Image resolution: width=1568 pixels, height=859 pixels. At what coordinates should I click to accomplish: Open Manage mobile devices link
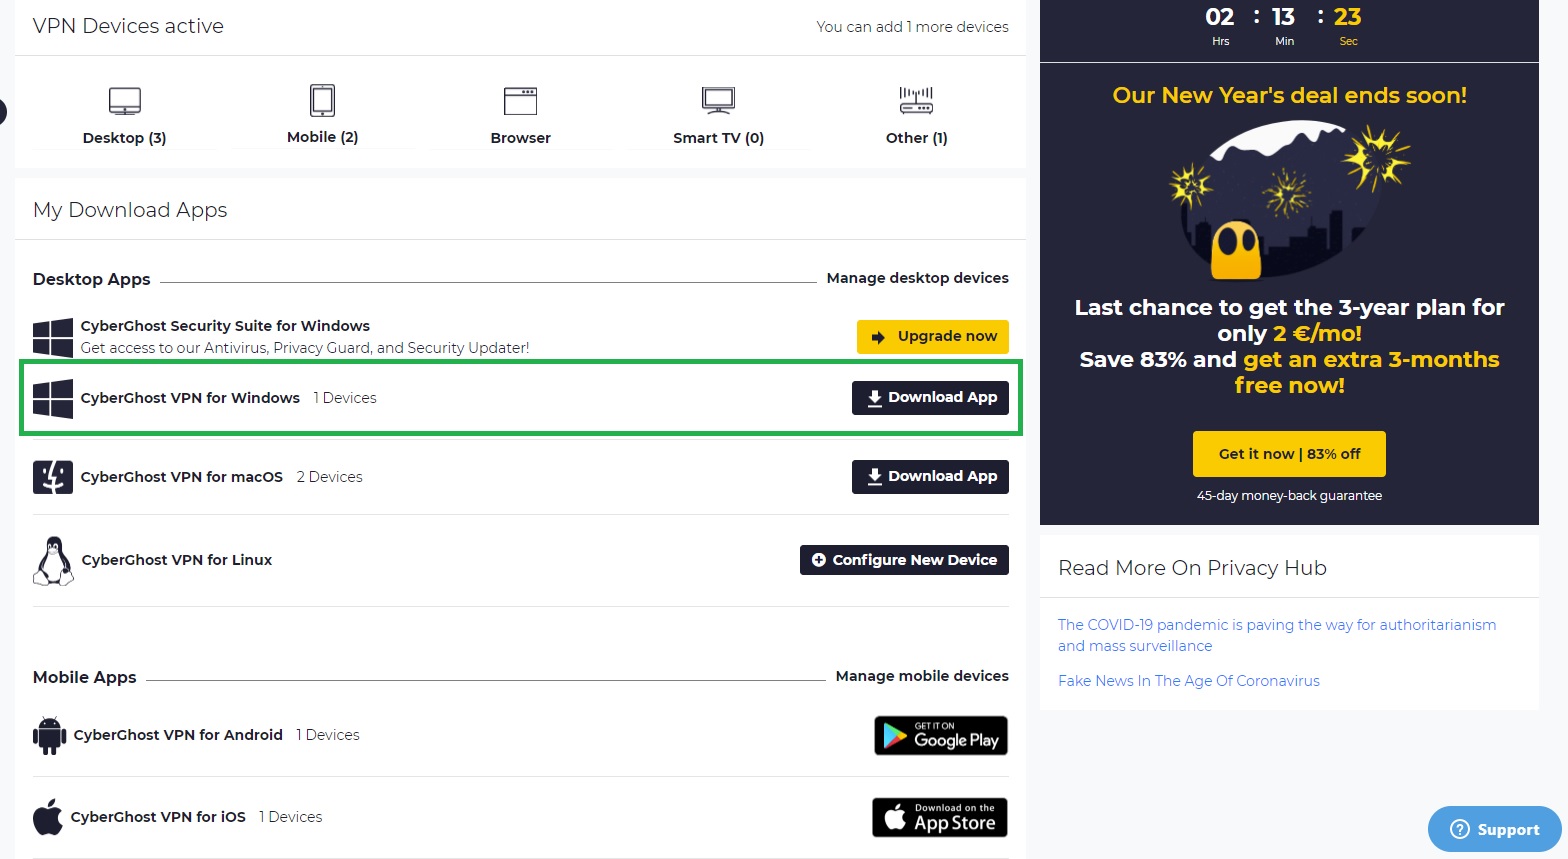[921, 676]
